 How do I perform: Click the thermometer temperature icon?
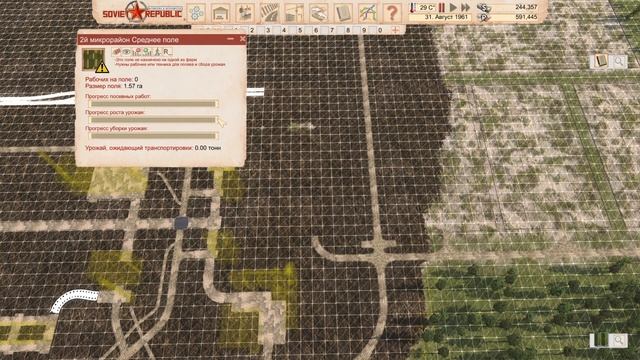[x=413, y=8]
